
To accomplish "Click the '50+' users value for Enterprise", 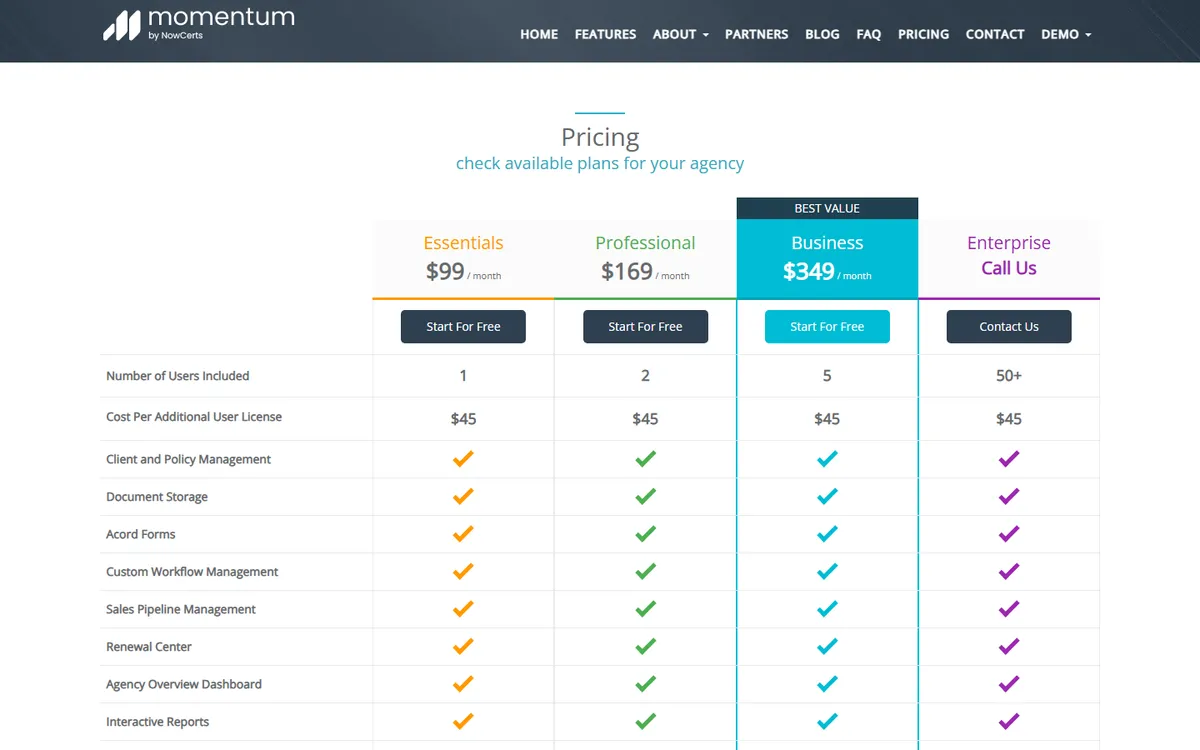I will tap(1009, 376).
